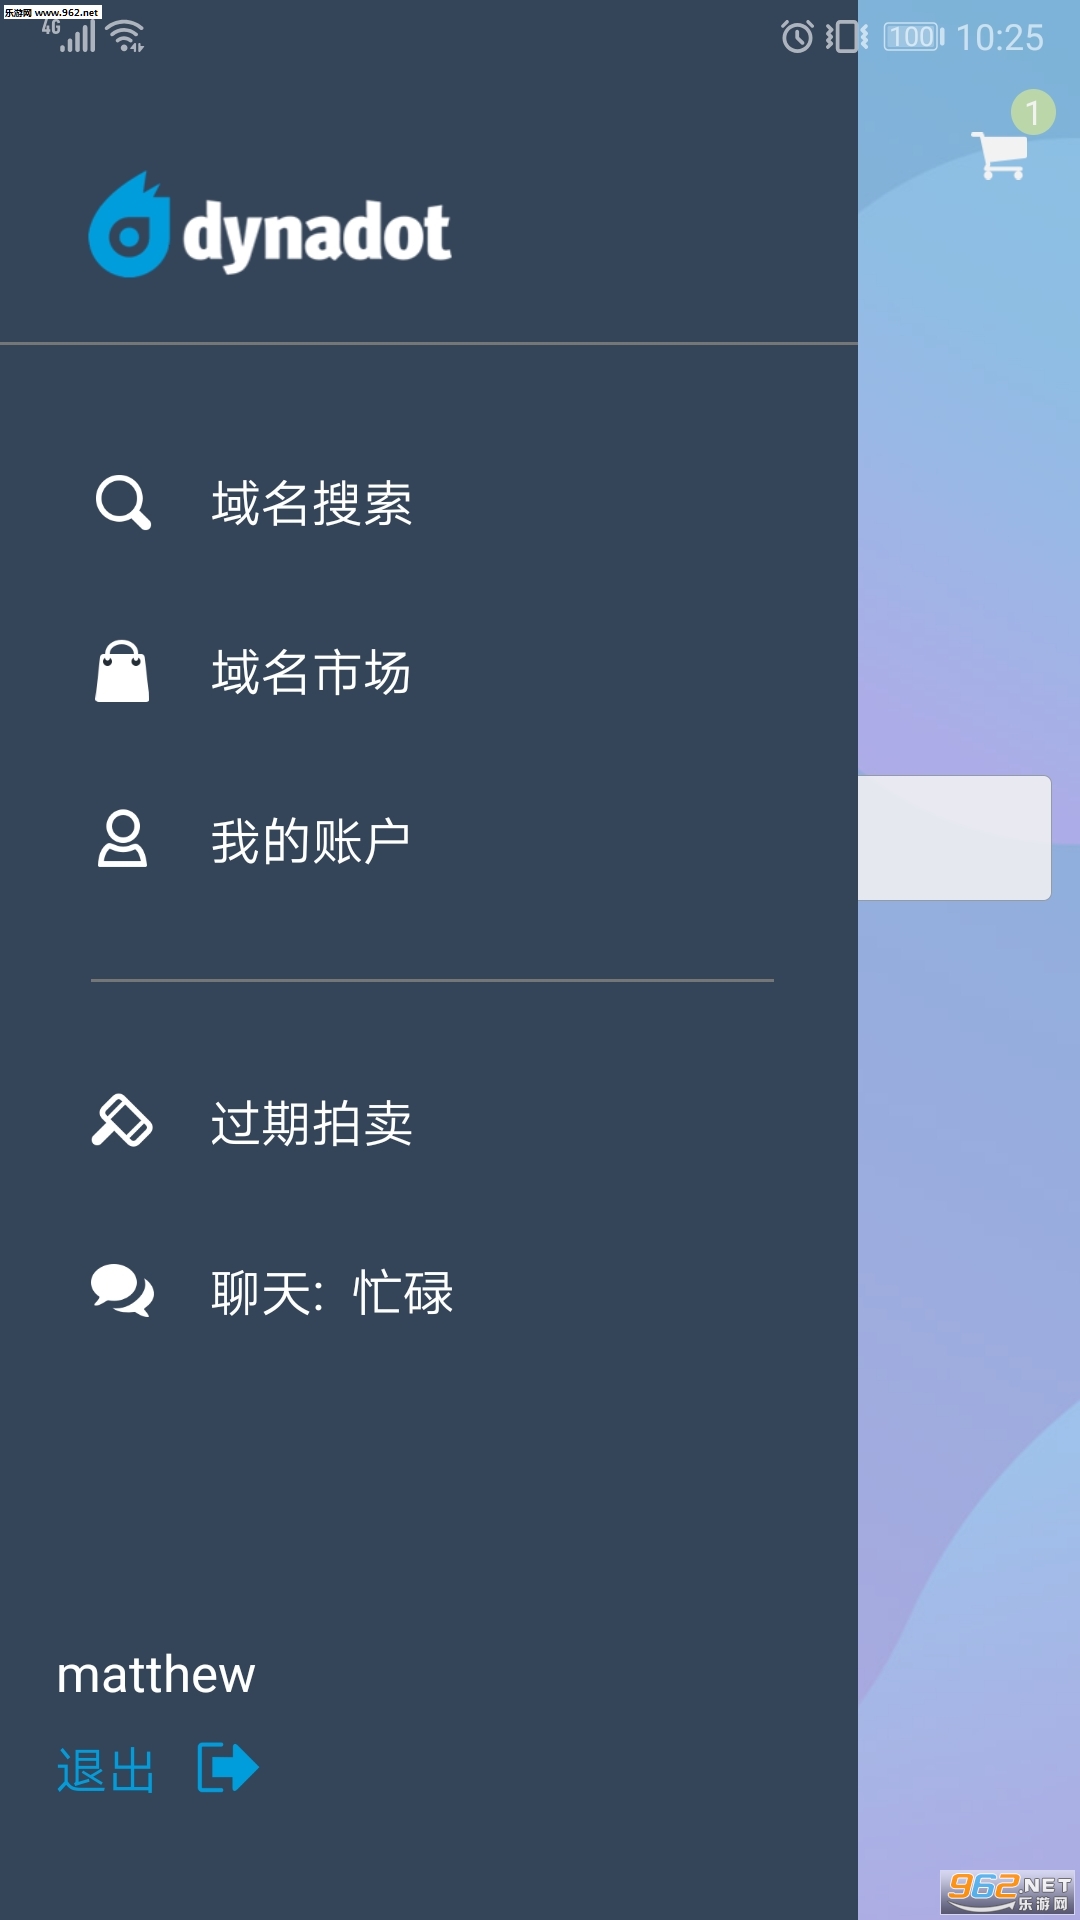
Task: Tap the matthew username label
Action: pyautogui.click(x=156, y=1675)
